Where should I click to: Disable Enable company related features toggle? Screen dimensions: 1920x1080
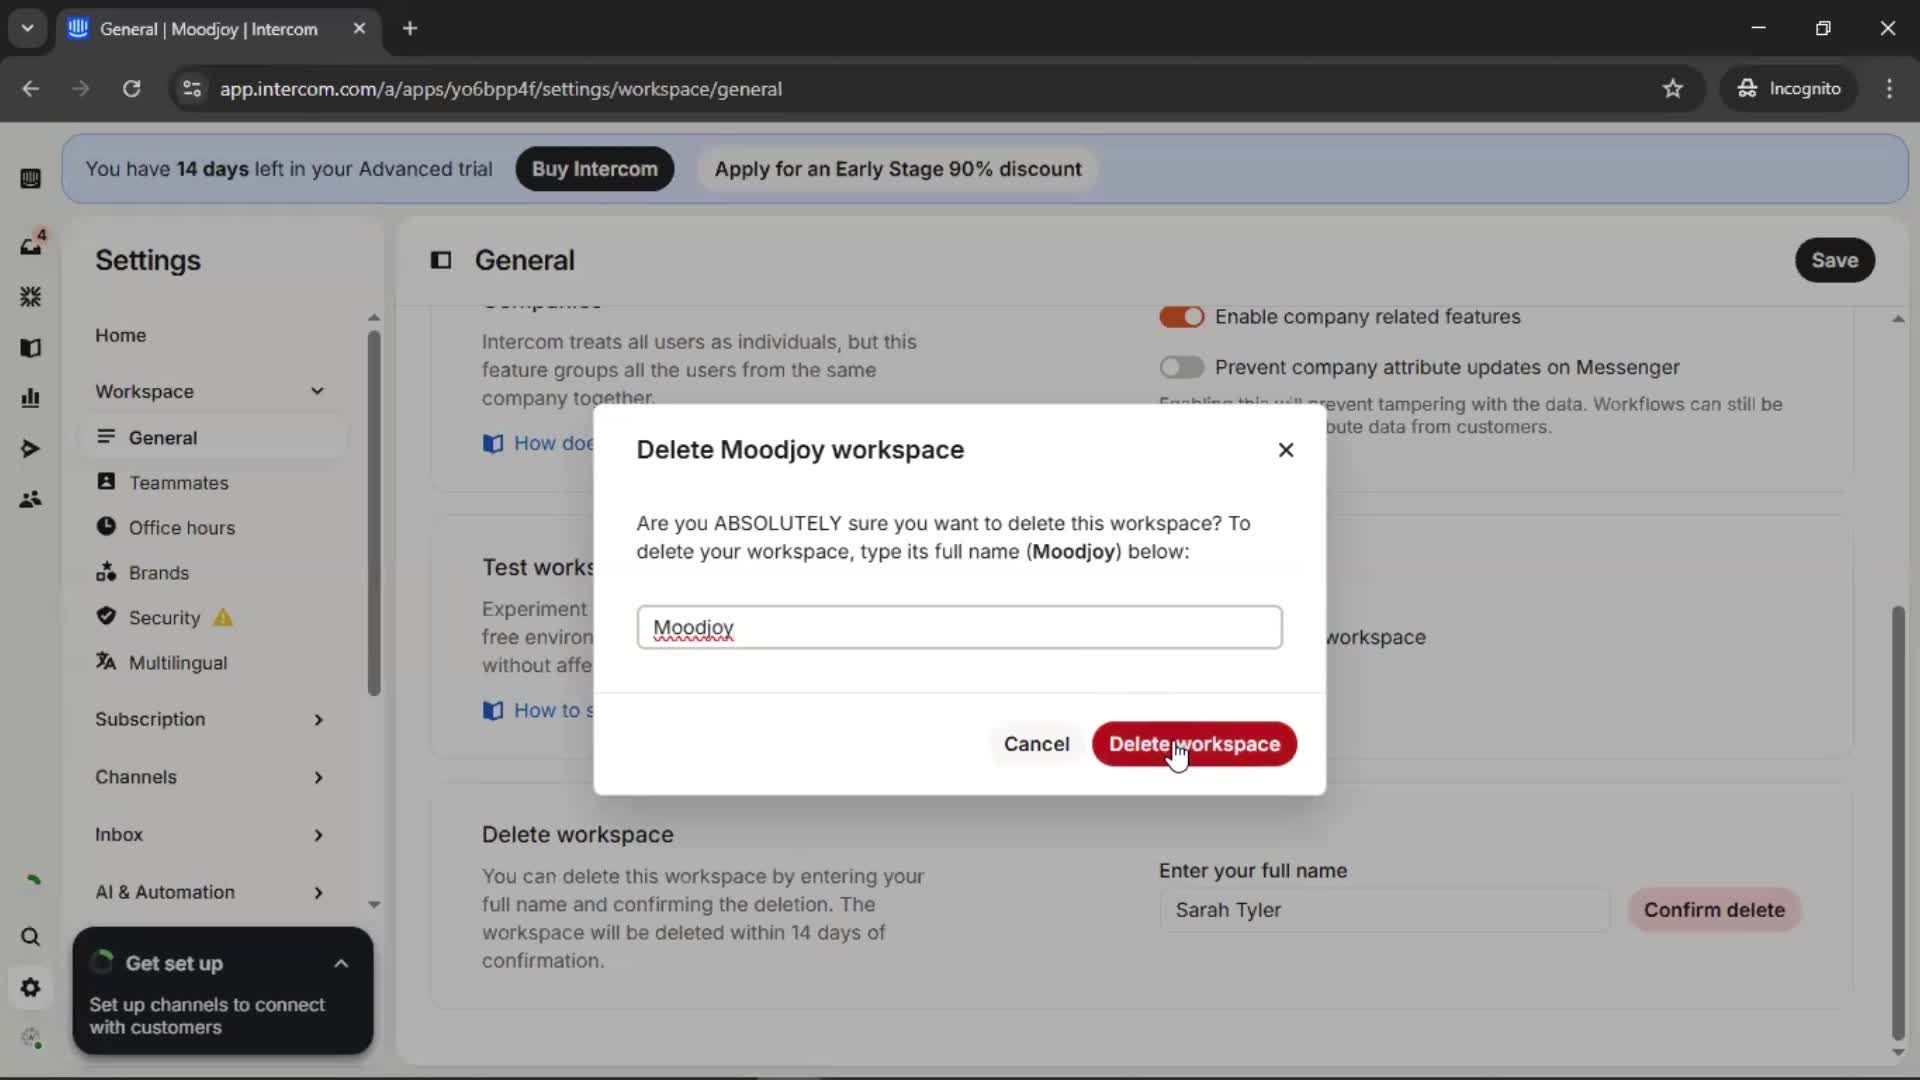point(1181,317)
